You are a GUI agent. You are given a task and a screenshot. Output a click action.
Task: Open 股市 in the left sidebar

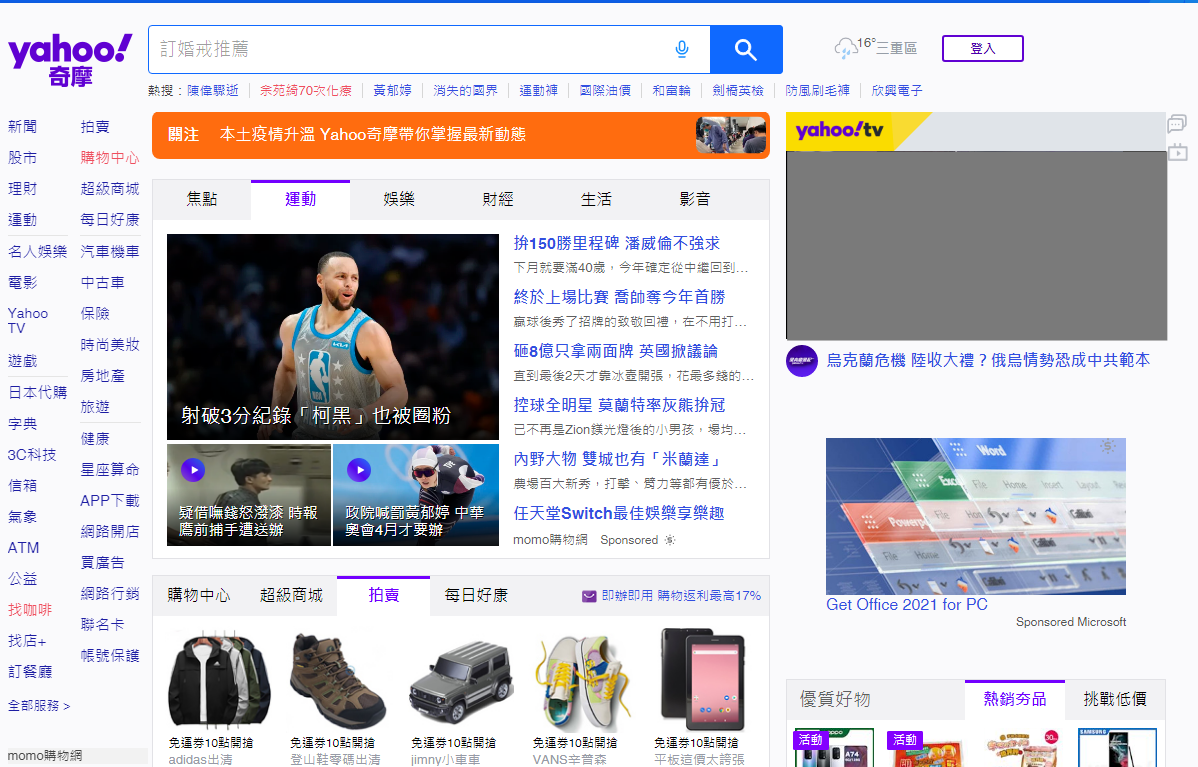22,158
